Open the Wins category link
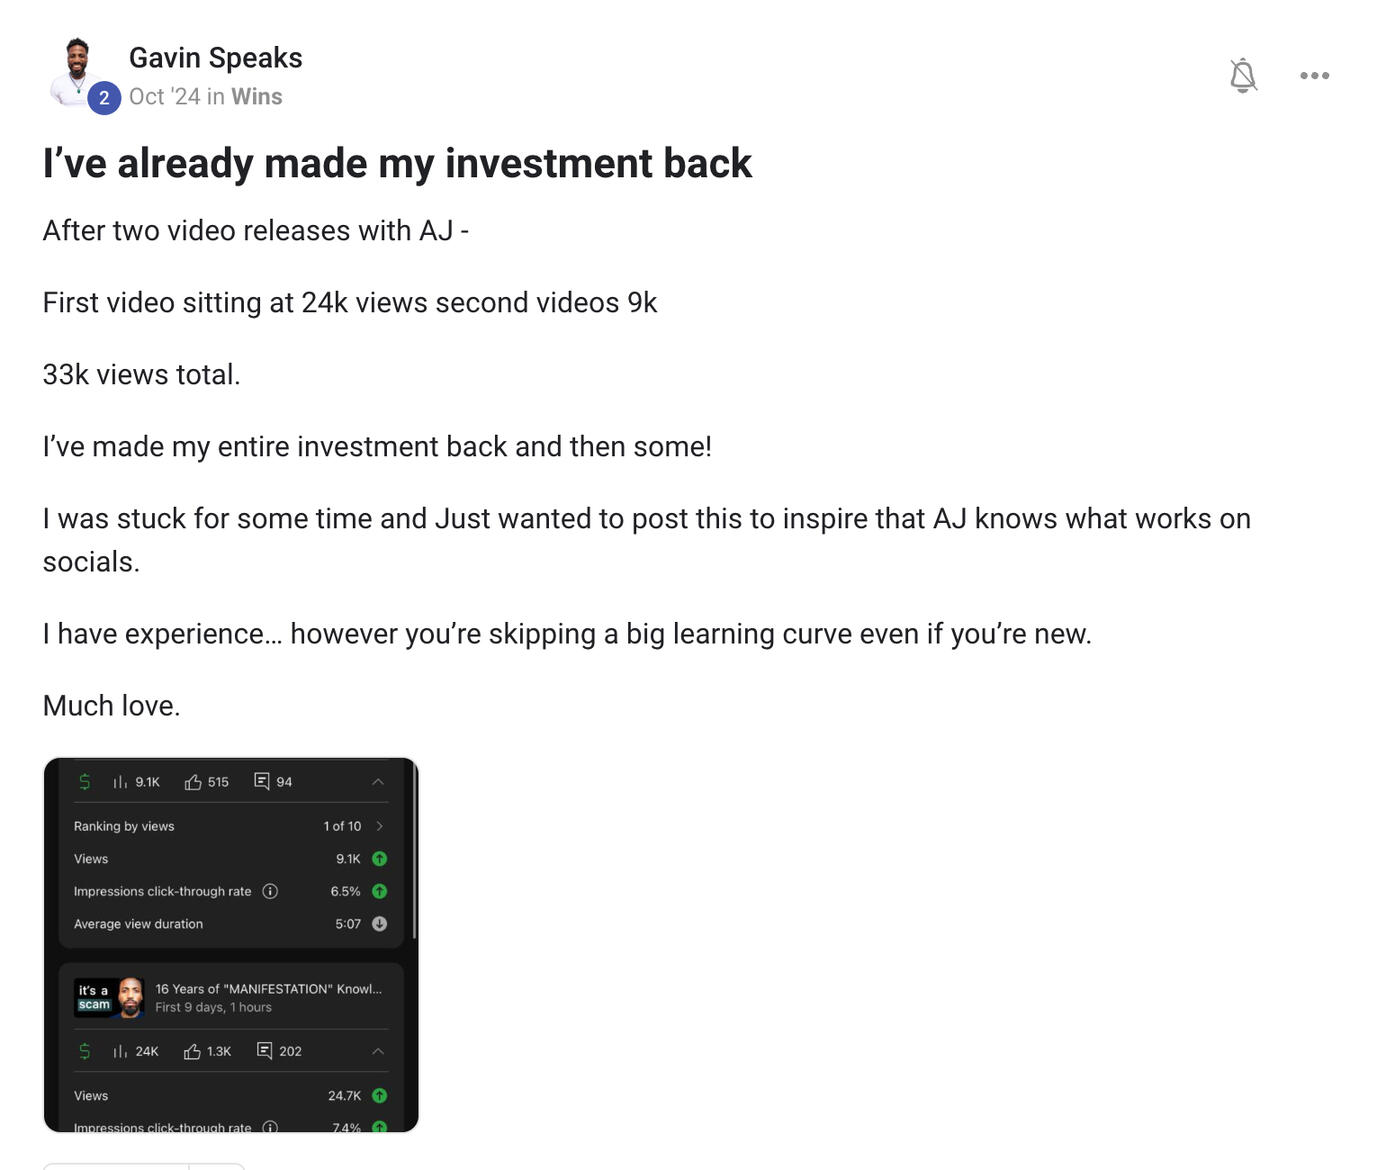This screenshot has height=1170, width=1377. (257, 97)
